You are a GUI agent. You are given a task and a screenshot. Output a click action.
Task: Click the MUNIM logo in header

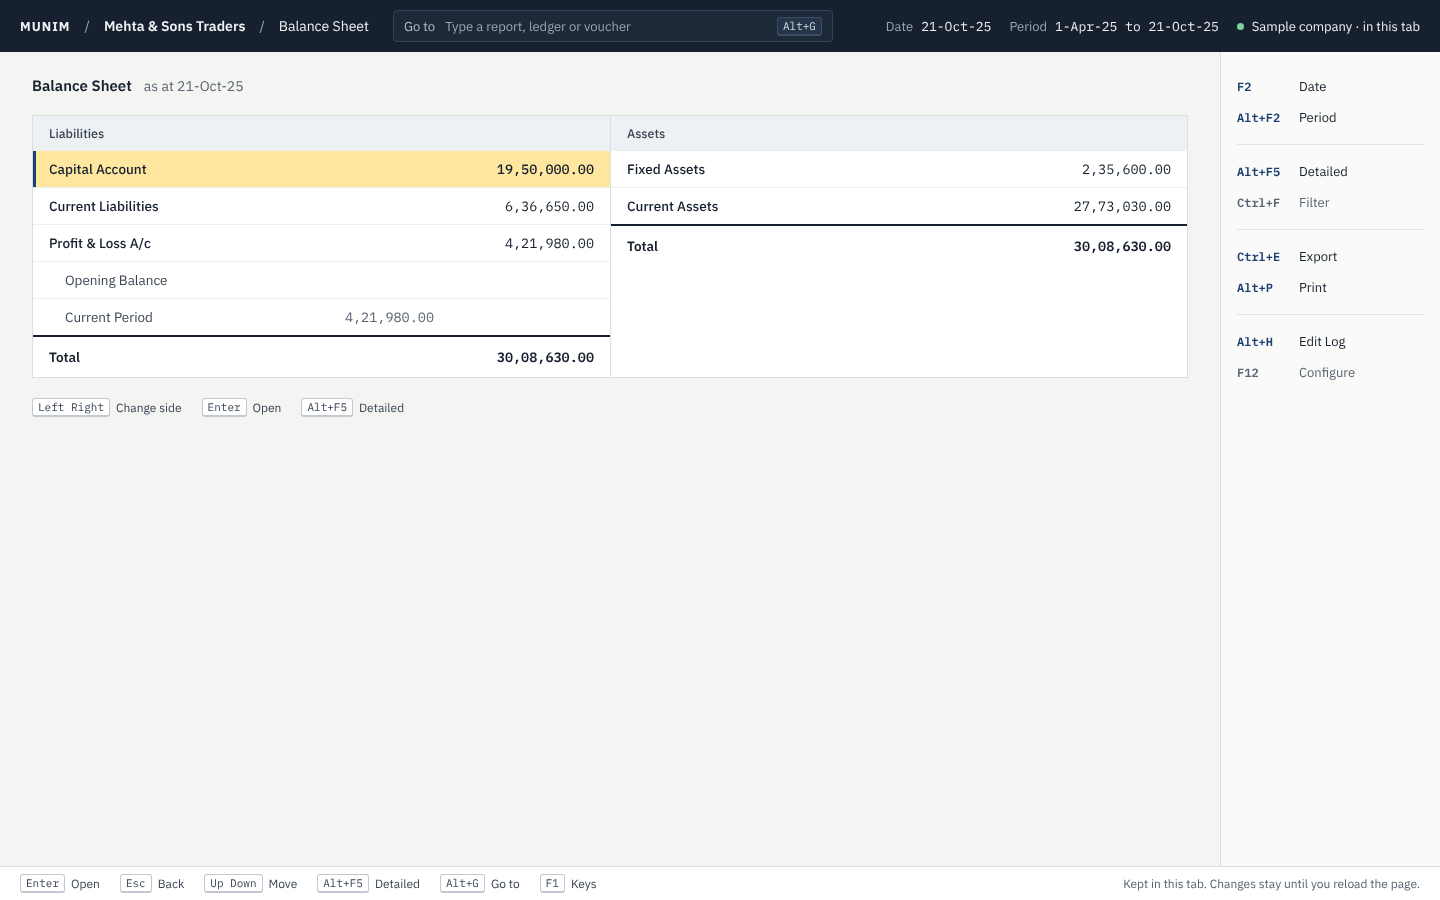coord(45,26)
